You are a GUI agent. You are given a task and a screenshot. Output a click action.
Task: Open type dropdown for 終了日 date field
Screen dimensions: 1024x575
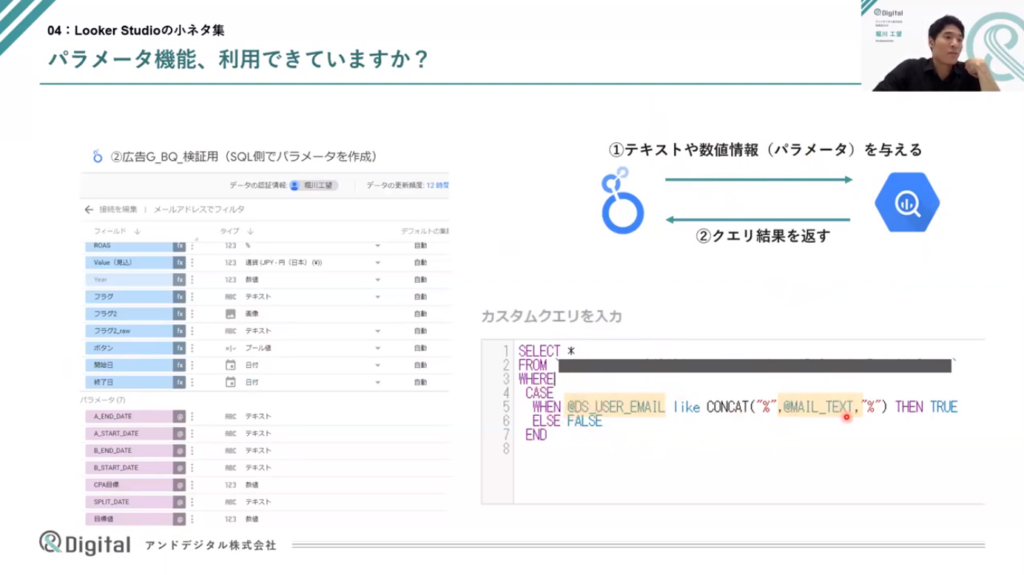378,382
